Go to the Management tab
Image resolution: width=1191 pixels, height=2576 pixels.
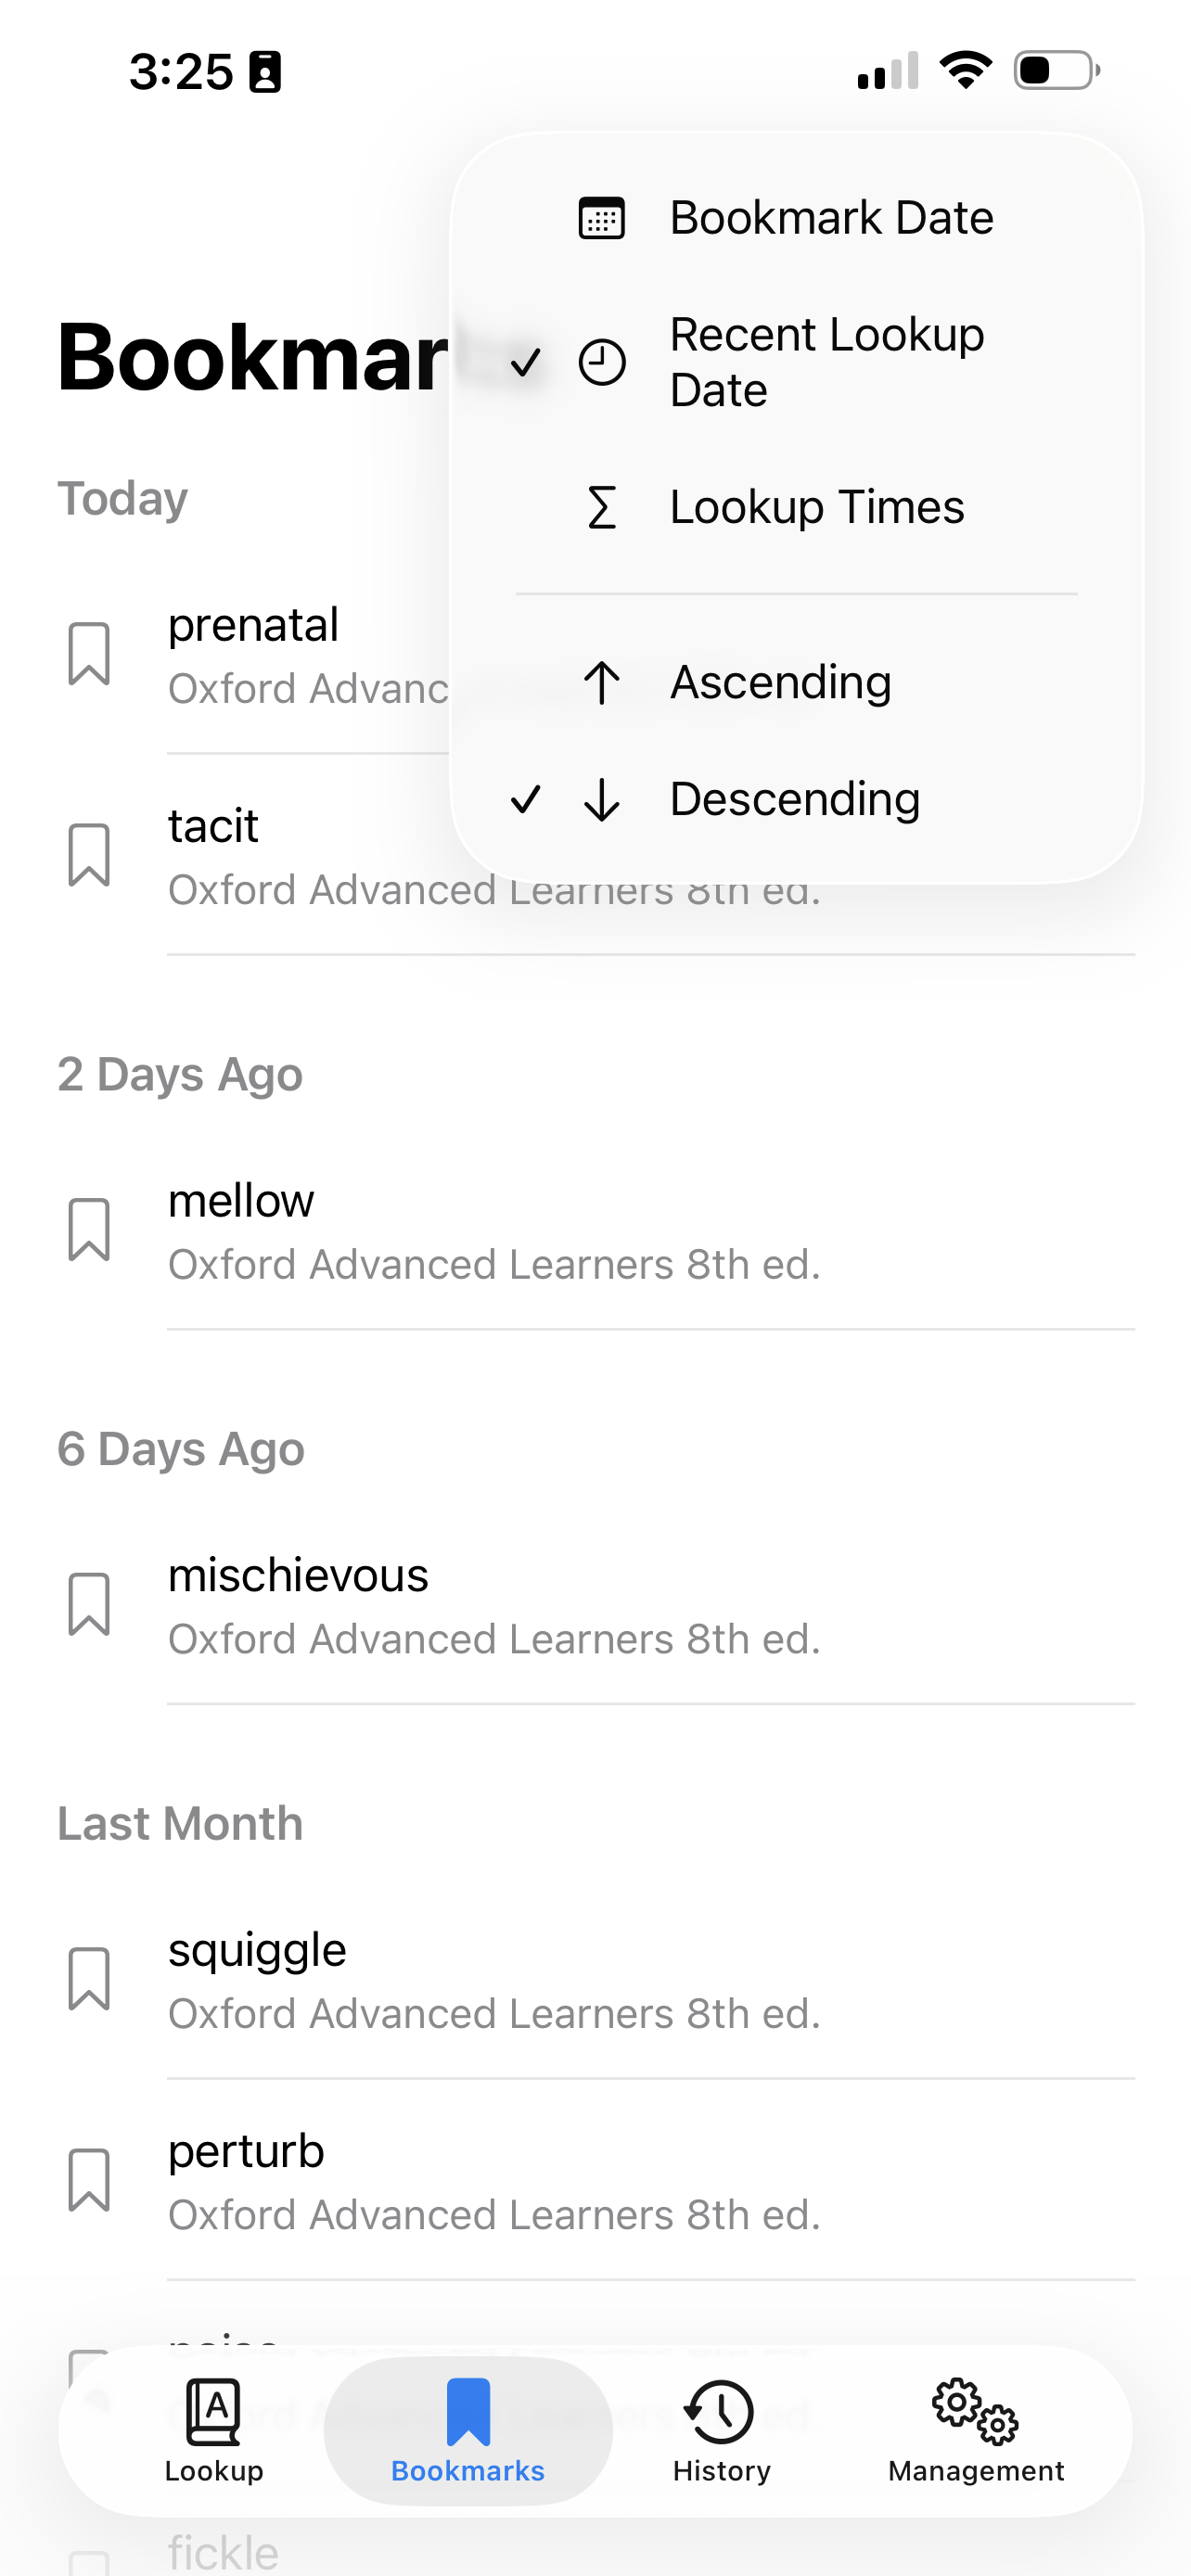click(x=975, y=2431)
